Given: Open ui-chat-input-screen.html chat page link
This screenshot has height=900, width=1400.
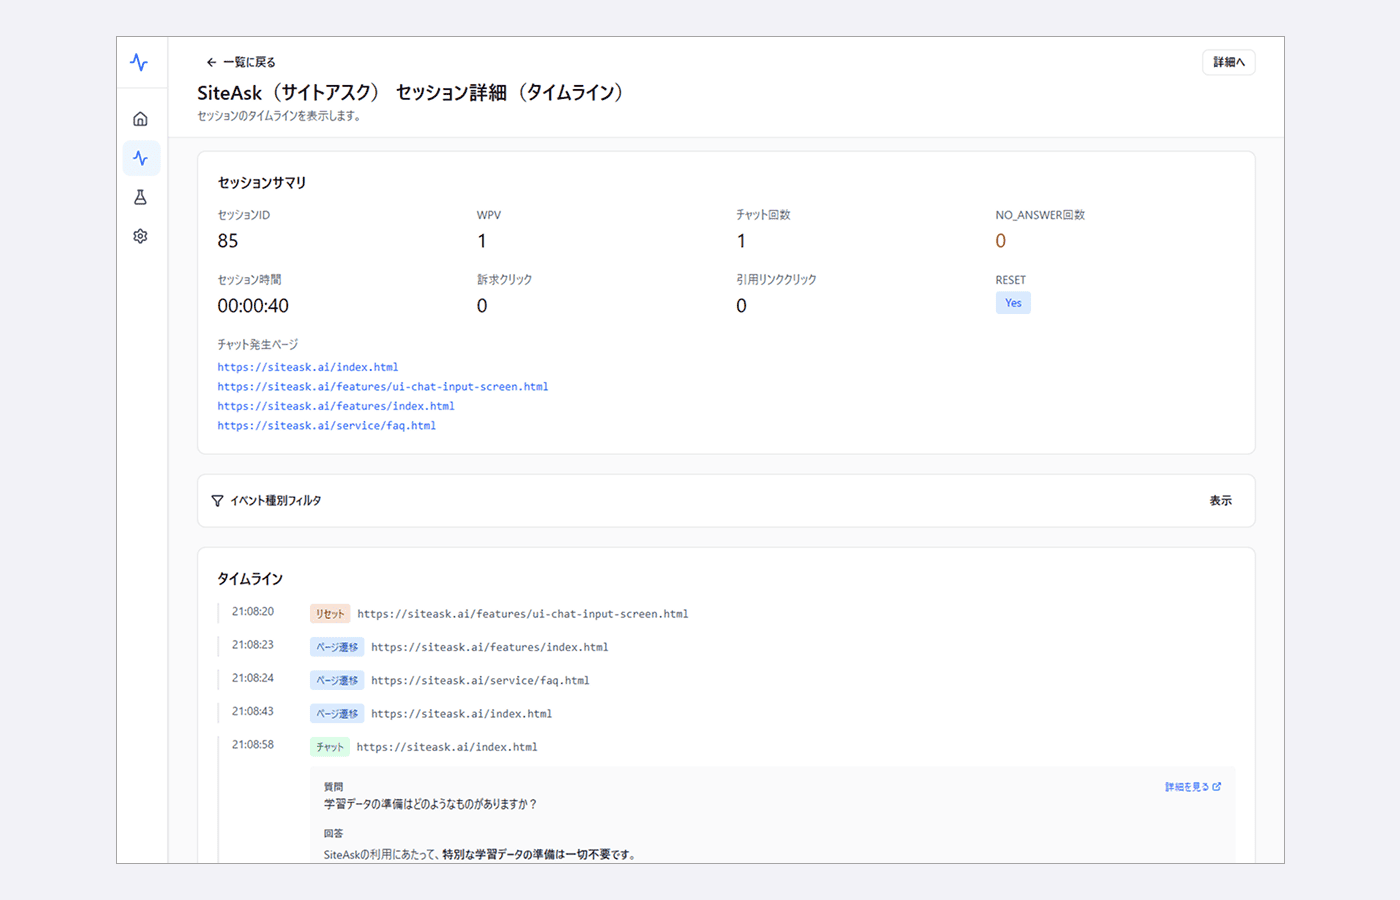Looking at the screenshot, I should coord(383,387).
